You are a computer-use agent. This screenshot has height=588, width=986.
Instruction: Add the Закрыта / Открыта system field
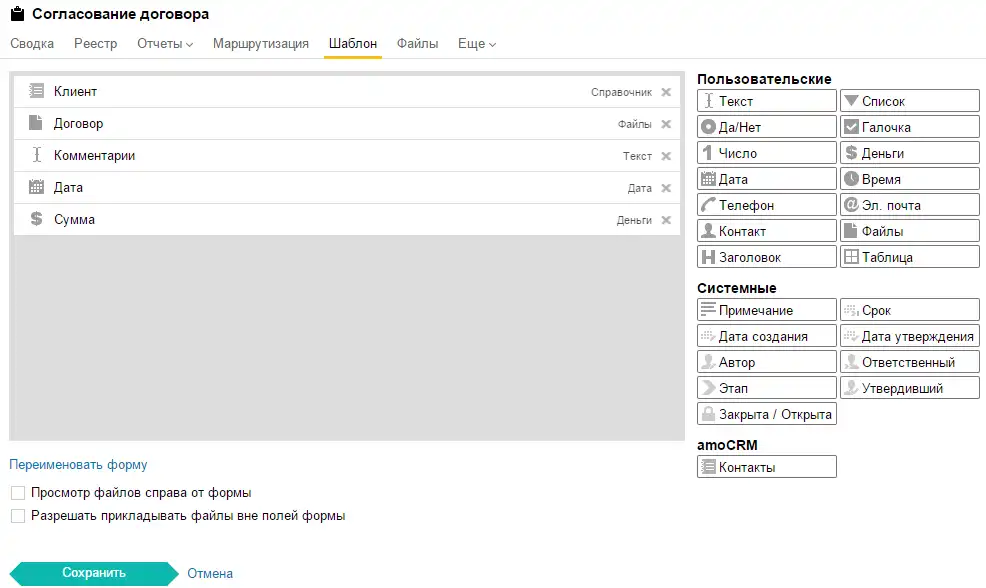[767, 414]
